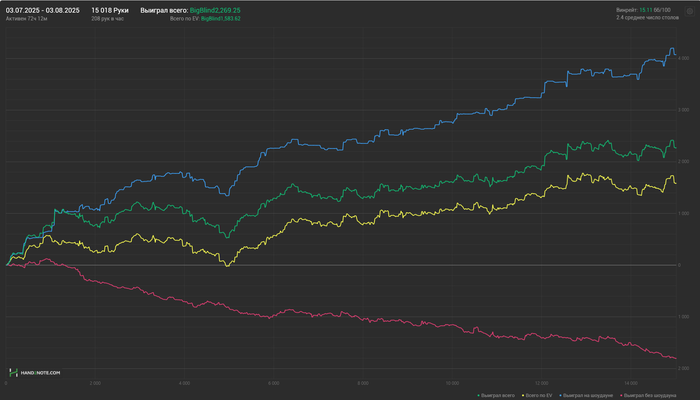Click the winrate value 15.11
The height and width of the screenshot is (400, 700).
(x=646, y=10)
